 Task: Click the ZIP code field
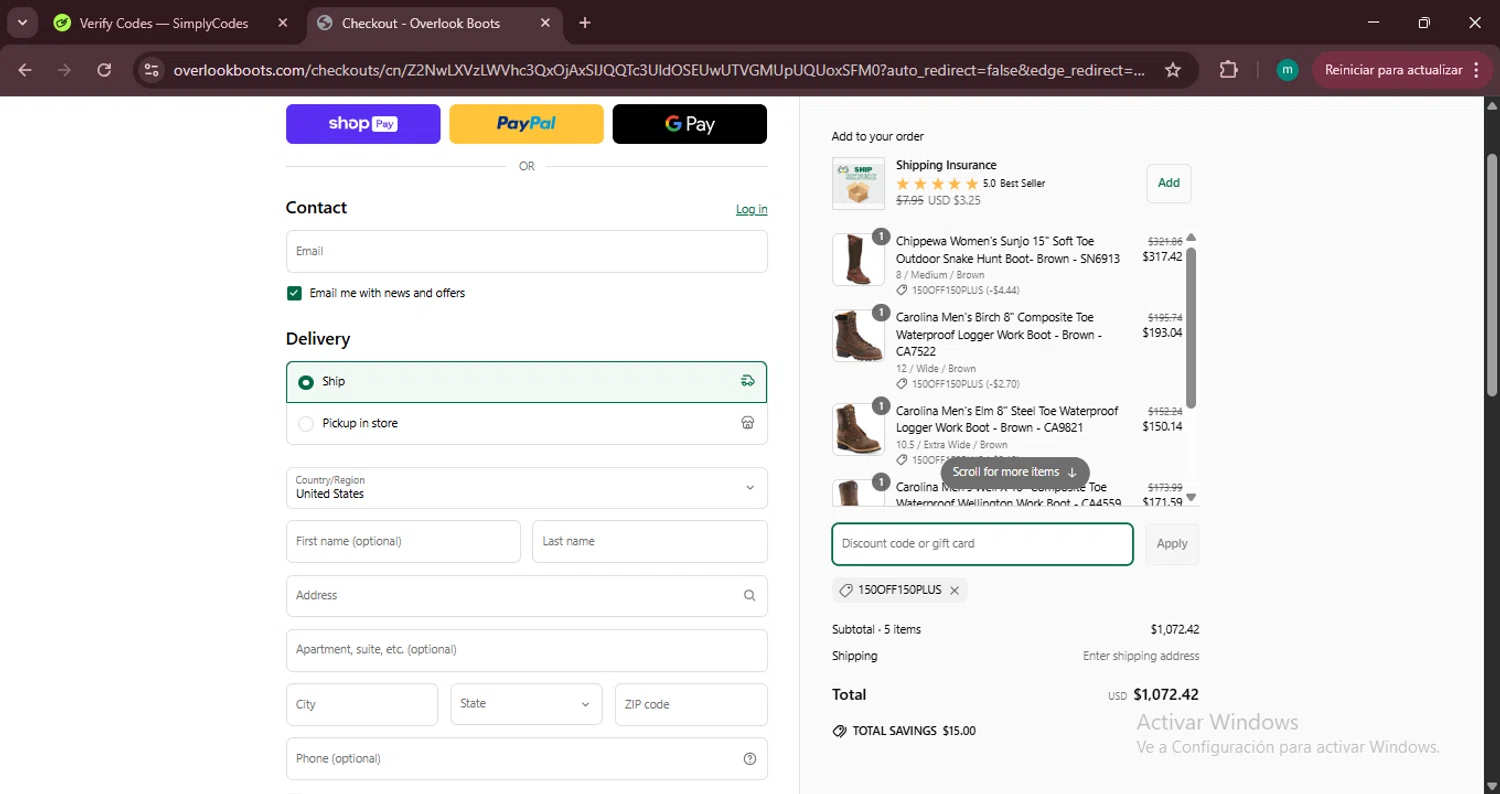[x=691, y=704]
